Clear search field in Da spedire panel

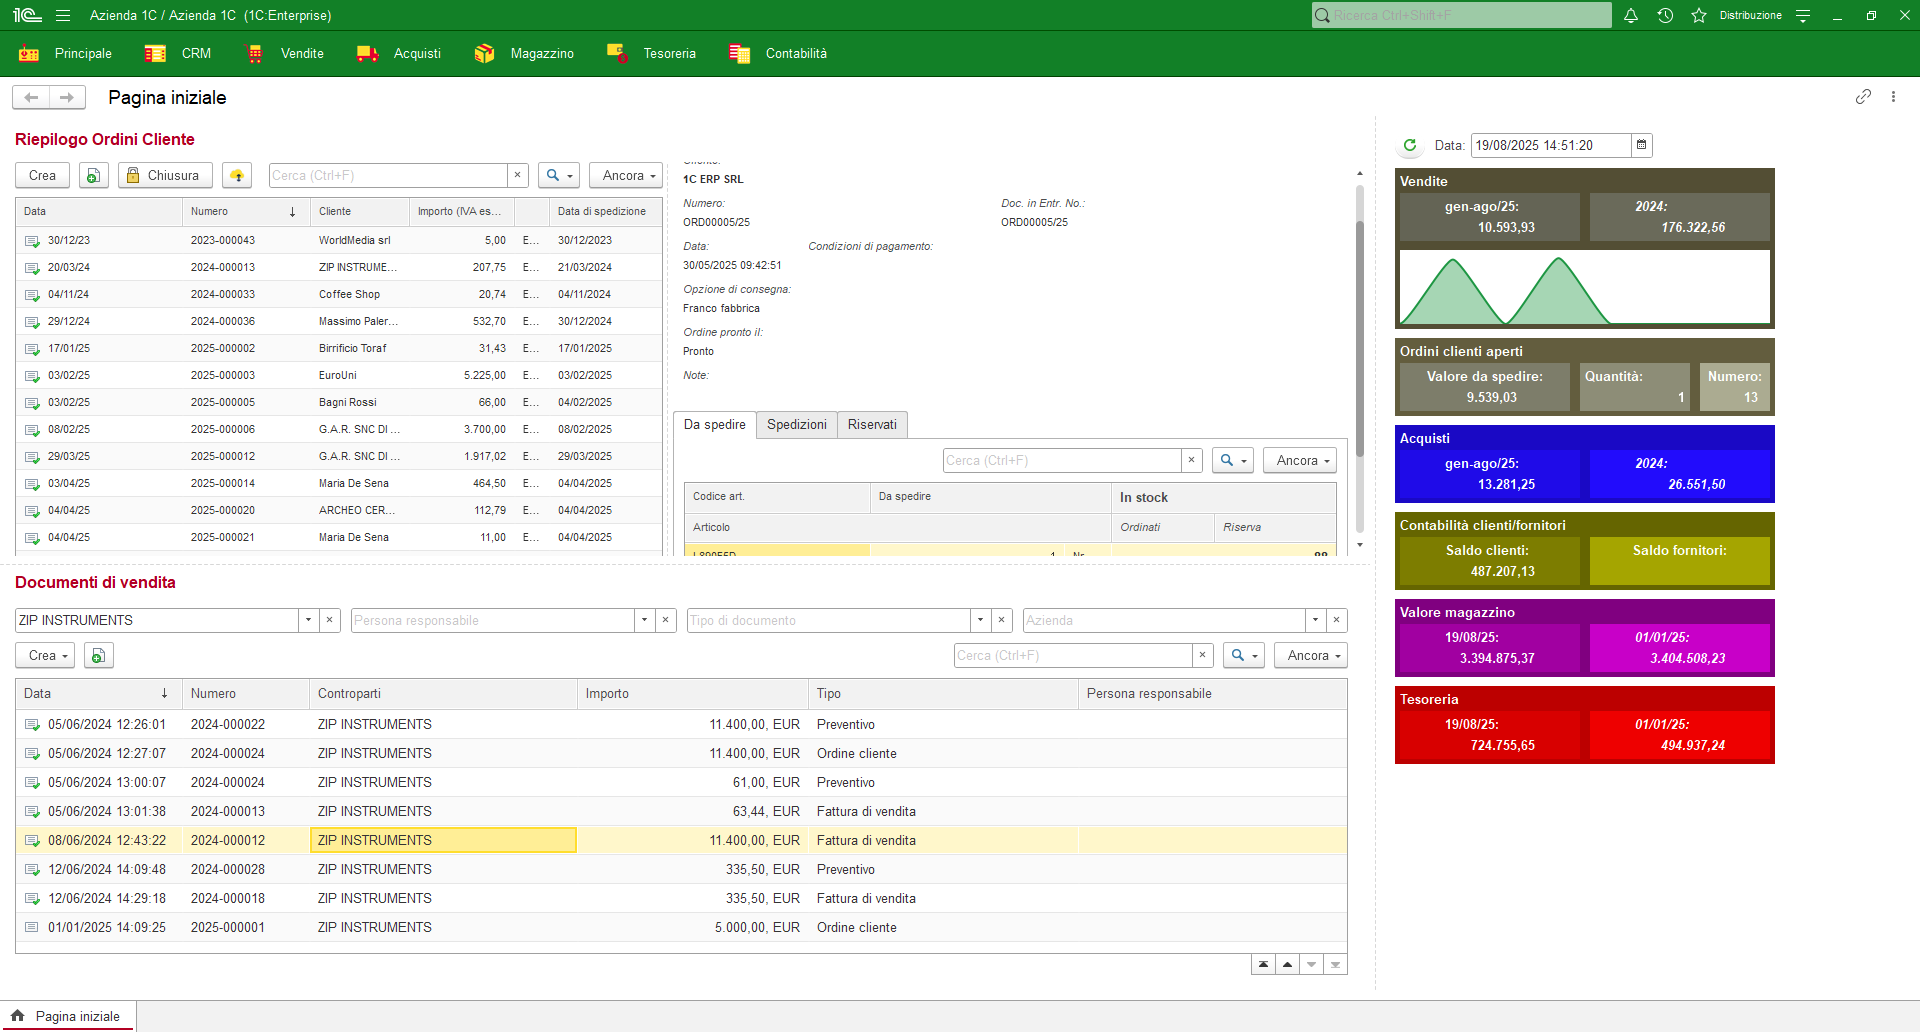1191,460
